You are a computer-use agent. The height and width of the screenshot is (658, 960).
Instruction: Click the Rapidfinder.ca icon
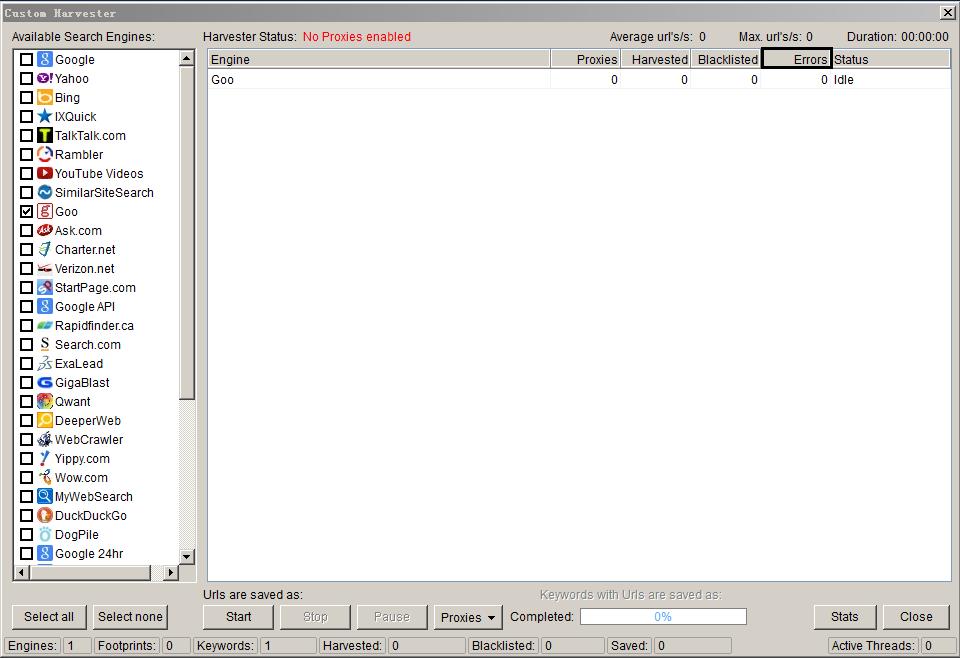[x=45, y=325]
